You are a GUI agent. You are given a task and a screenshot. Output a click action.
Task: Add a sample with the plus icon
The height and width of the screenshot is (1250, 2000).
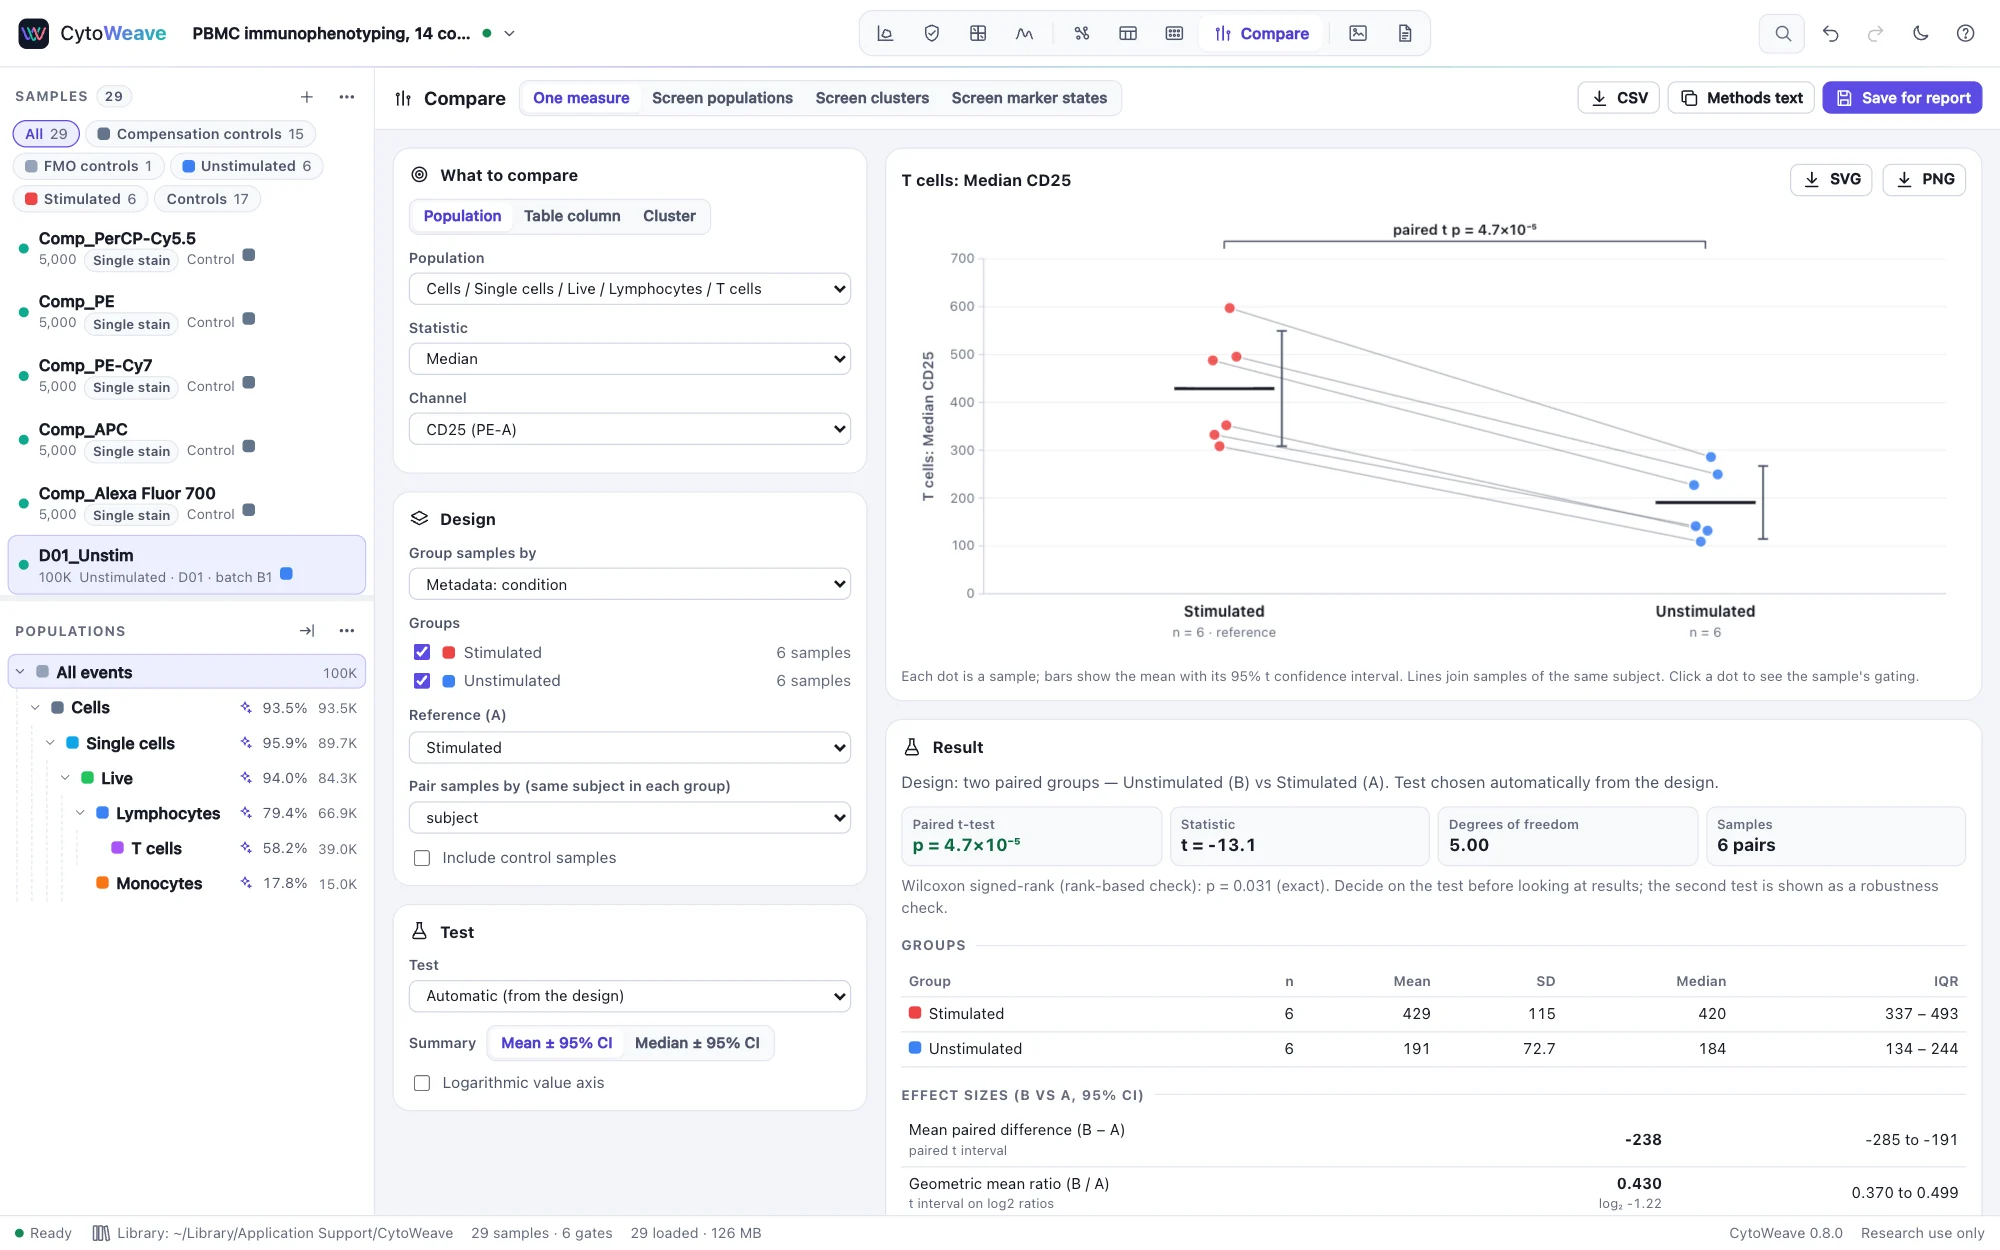tap(307, 97)
